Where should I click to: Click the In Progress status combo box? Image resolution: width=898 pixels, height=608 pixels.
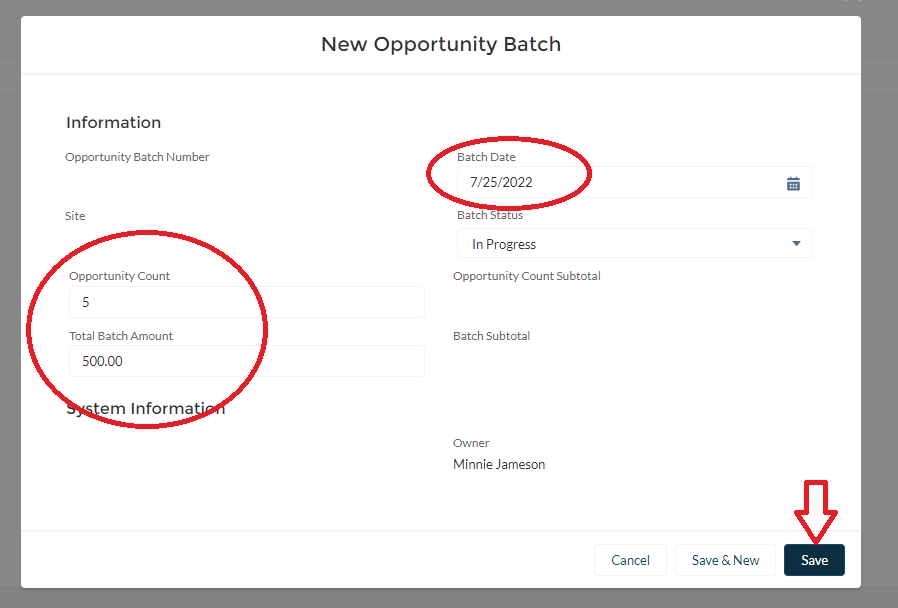point(620,244)
